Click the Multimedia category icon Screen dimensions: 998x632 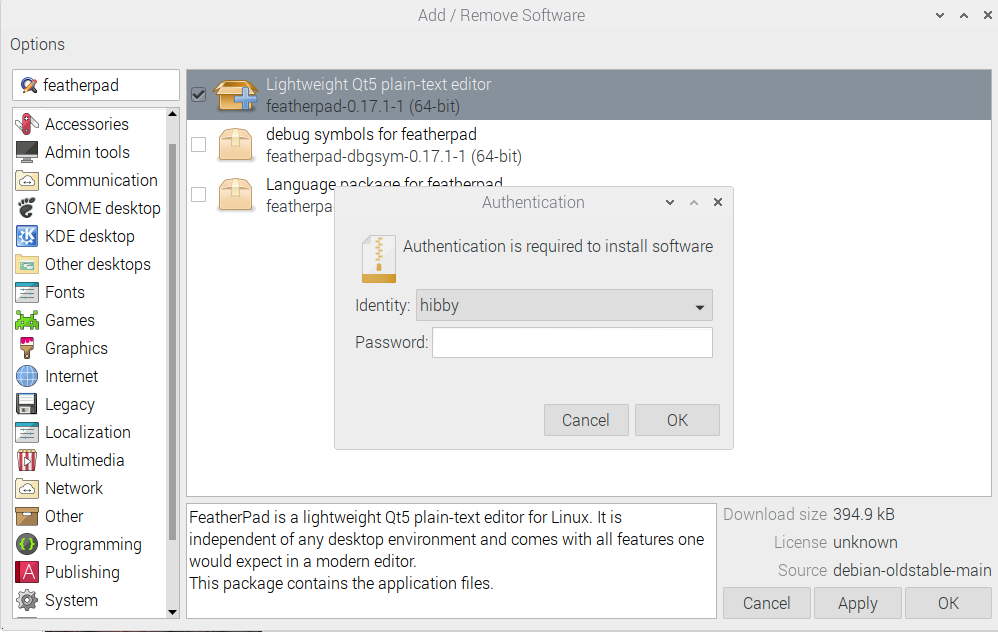coord(27,460)
